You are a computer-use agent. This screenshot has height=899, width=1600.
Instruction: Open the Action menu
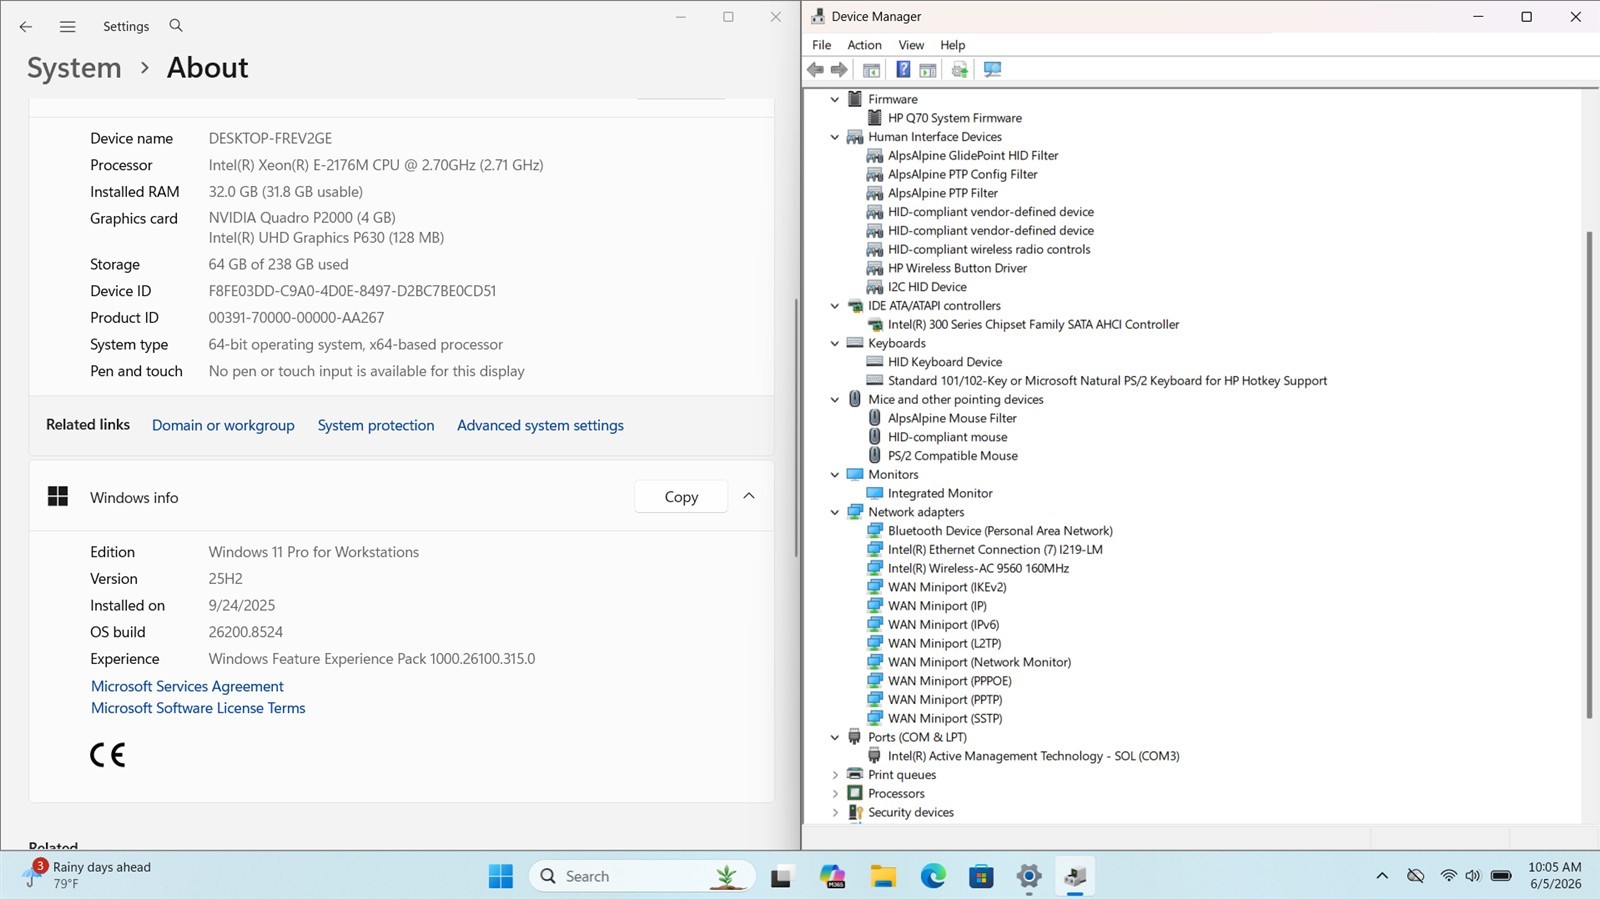(x=864, y=45)
